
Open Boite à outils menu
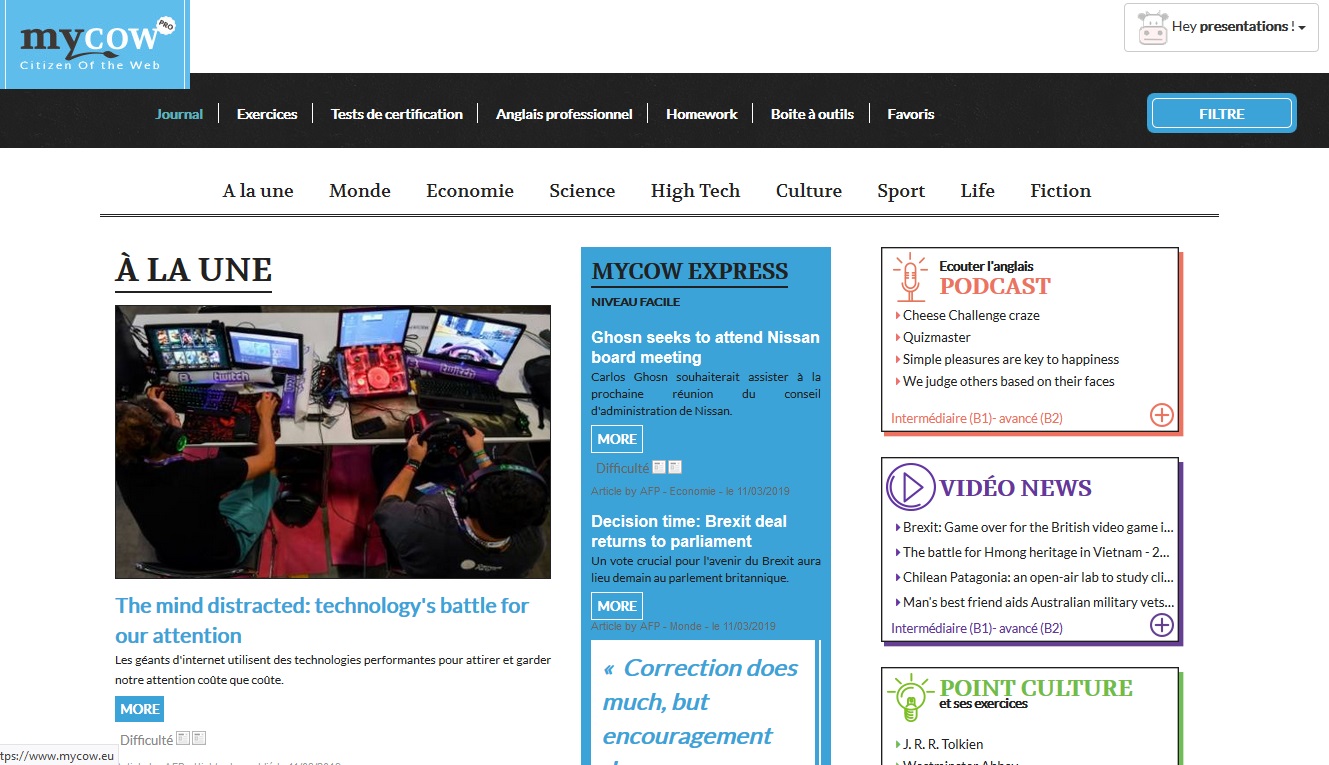(812, 114)
